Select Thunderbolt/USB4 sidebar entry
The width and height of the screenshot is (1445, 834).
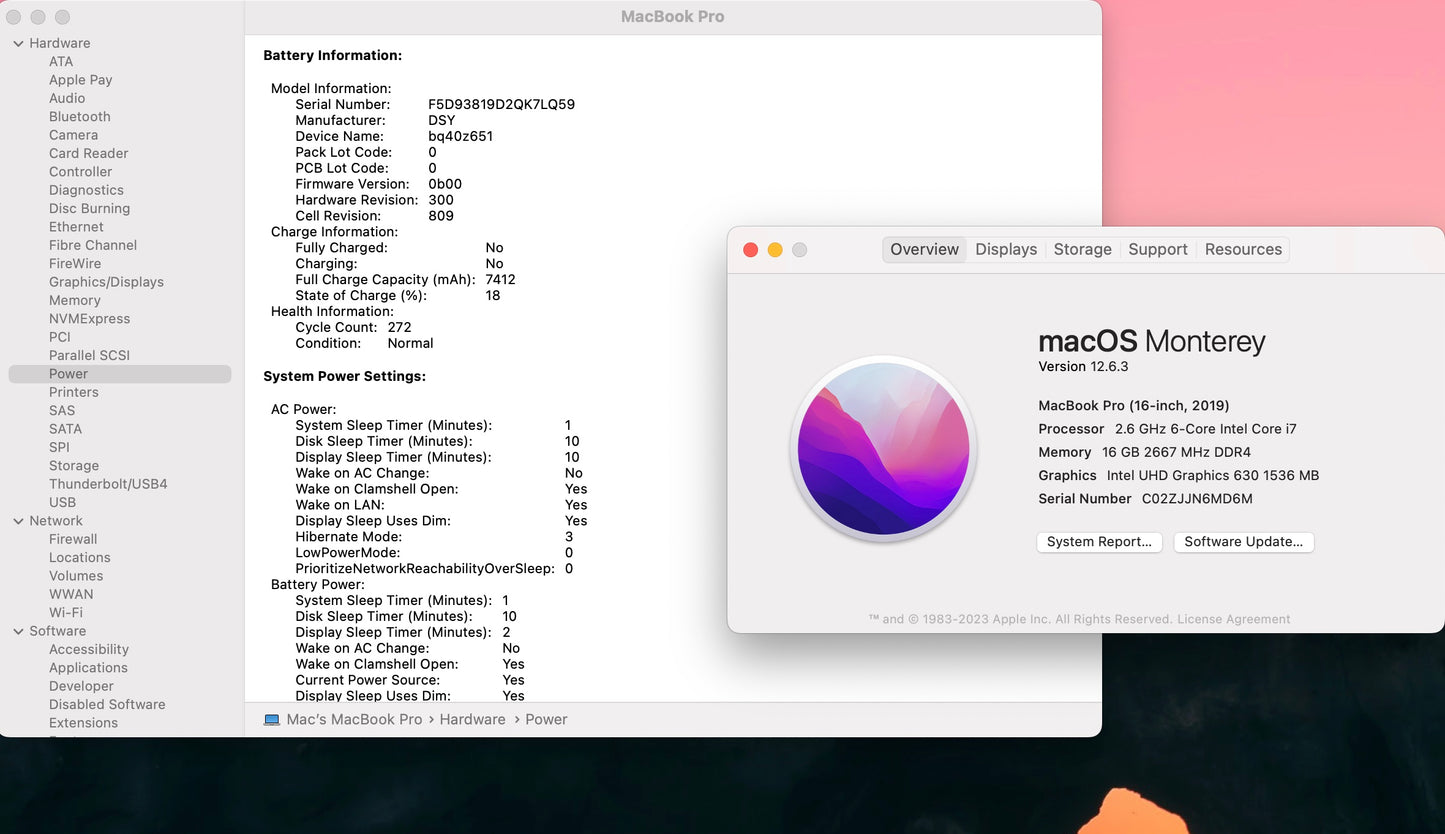coord(108,484)
